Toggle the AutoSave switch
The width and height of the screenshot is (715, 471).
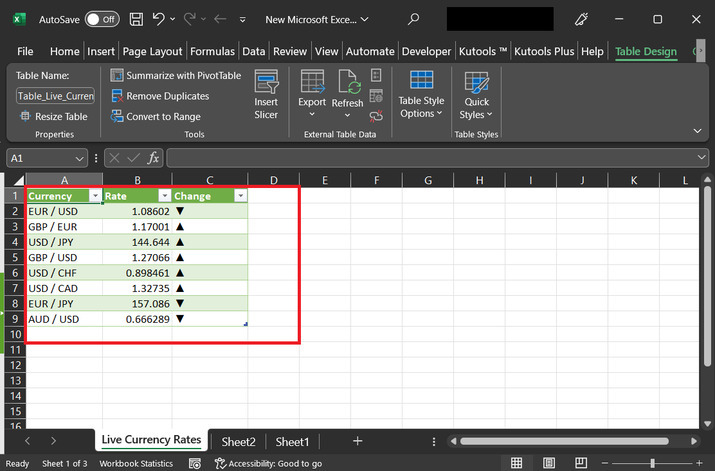(x=101, y=19)
